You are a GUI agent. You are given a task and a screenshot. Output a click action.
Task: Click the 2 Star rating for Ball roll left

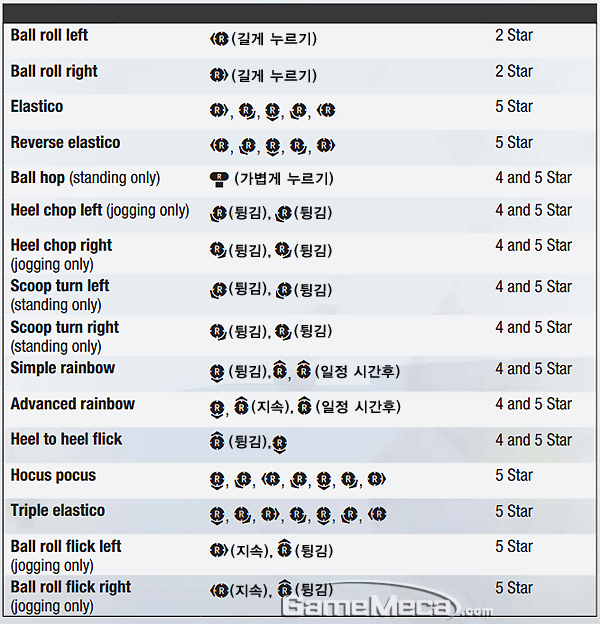click(514, 35)
